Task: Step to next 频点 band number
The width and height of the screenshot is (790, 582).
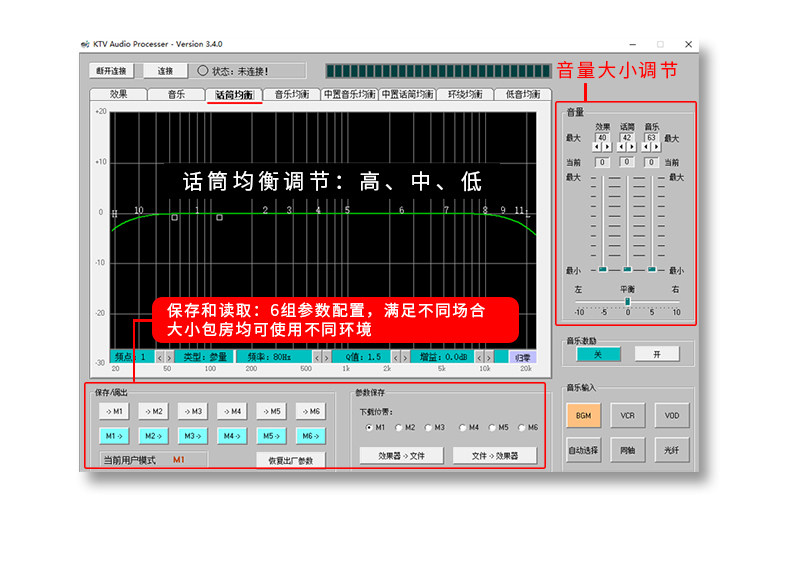Action: click(x=169, y=357)
